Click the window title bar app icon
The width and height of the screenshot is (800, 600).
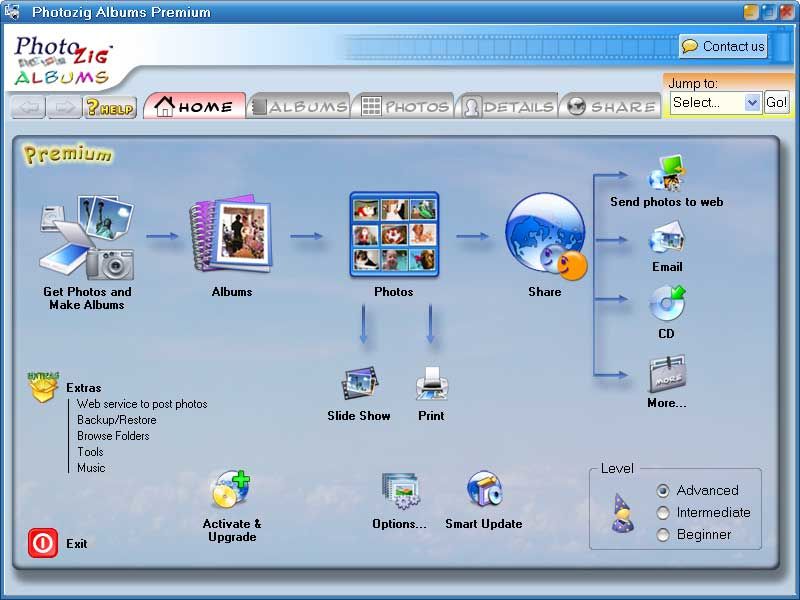pyautogui.click(x=11, y=11)
